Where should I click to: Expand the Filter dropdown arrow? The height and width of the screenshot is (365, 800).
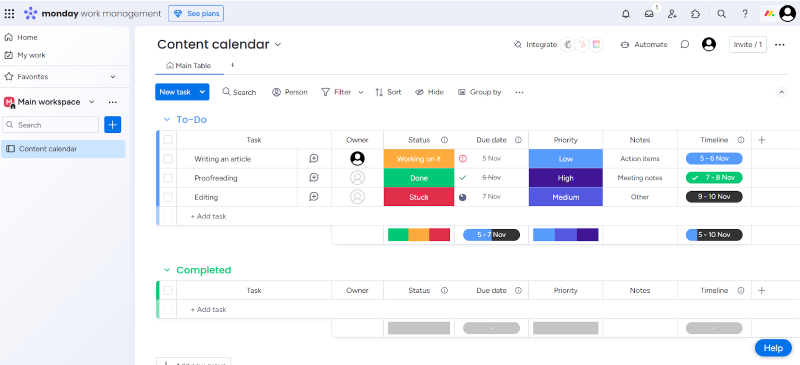(361, 92)
